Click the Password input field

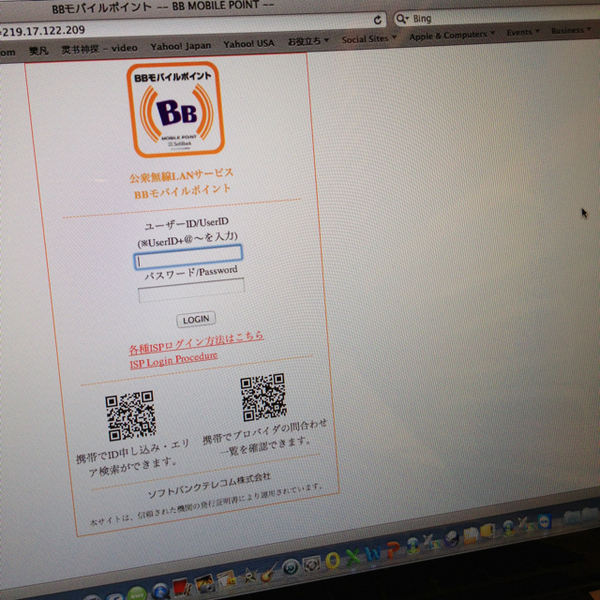coord(191,290)
